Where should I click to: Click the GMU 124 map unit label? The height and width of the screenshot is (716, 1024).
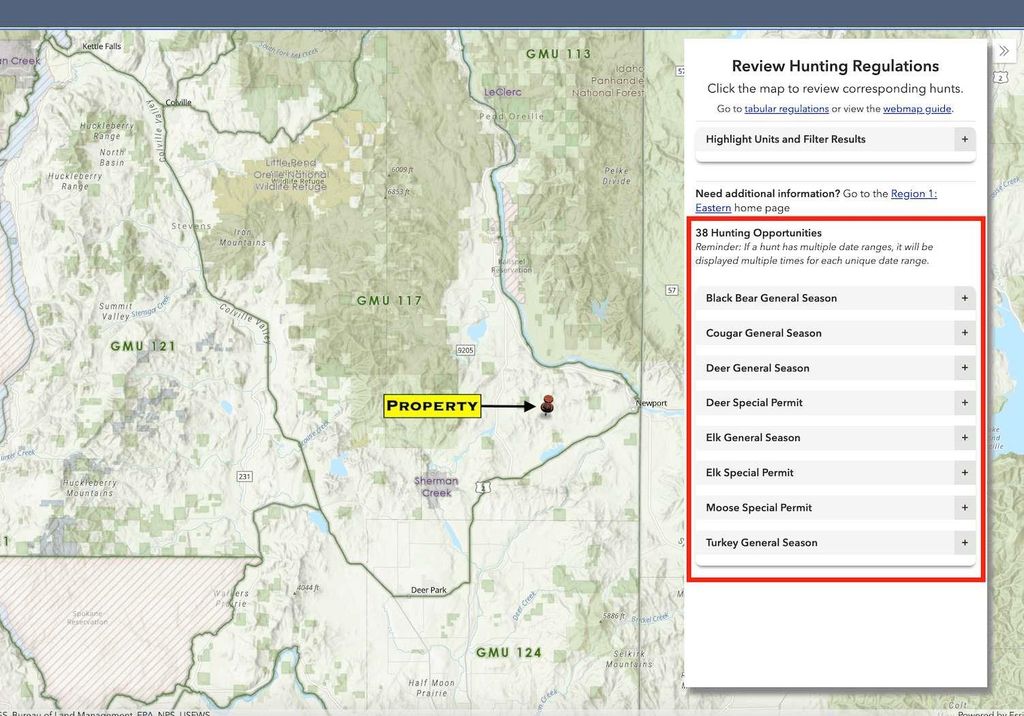(x=508, y=653)
